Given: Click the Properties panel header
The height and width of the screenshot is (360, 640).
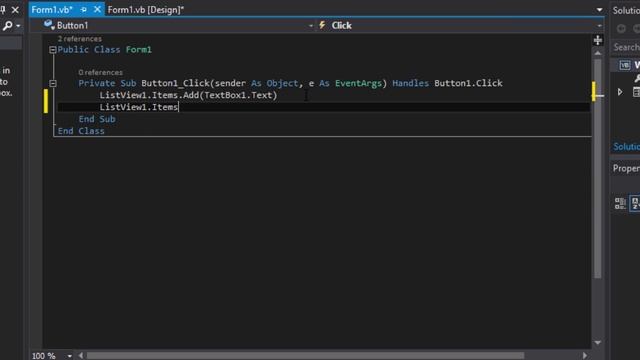Looking at the screenshot, I should 626,168.
